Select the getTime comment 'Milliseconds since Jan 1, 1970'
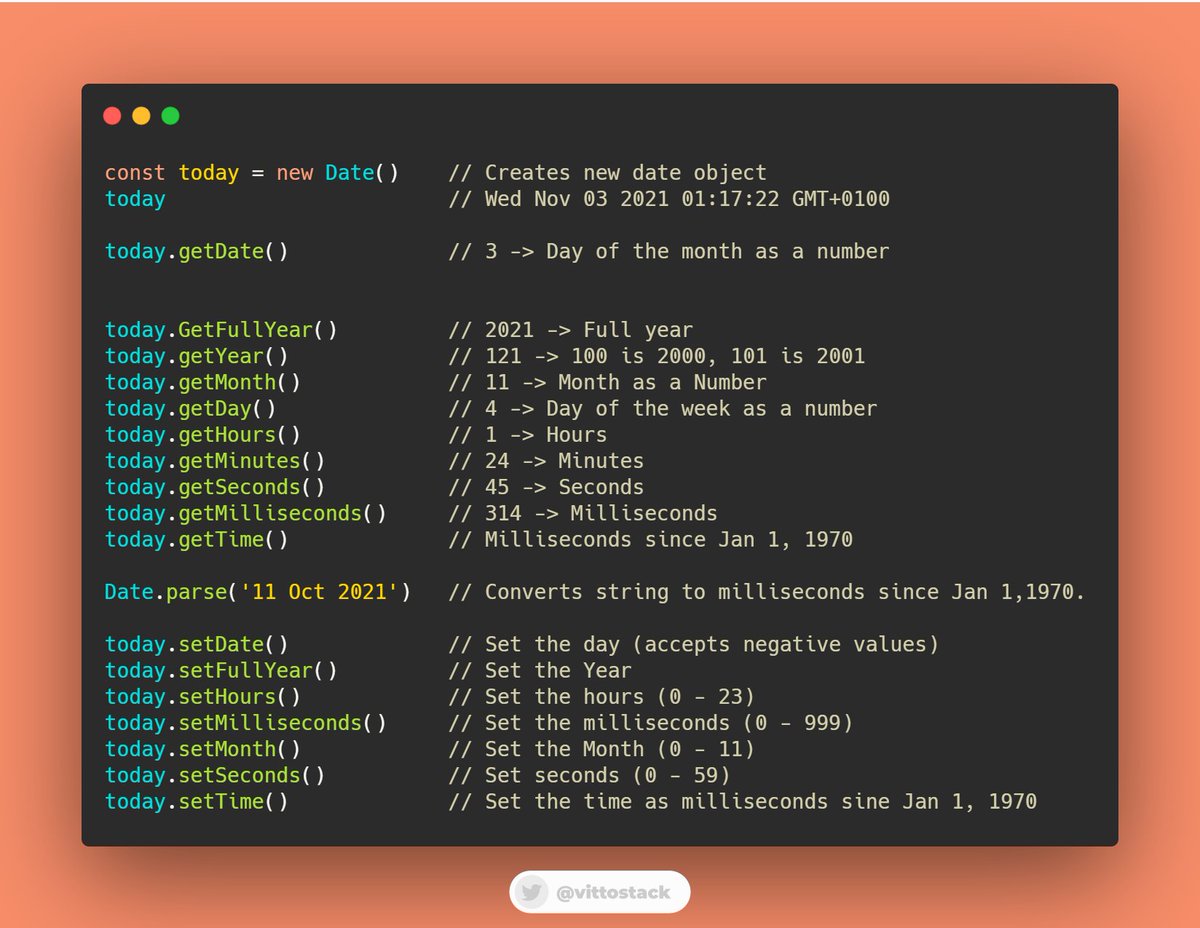Screen dimensions: 1200x928 pos(669,539)
